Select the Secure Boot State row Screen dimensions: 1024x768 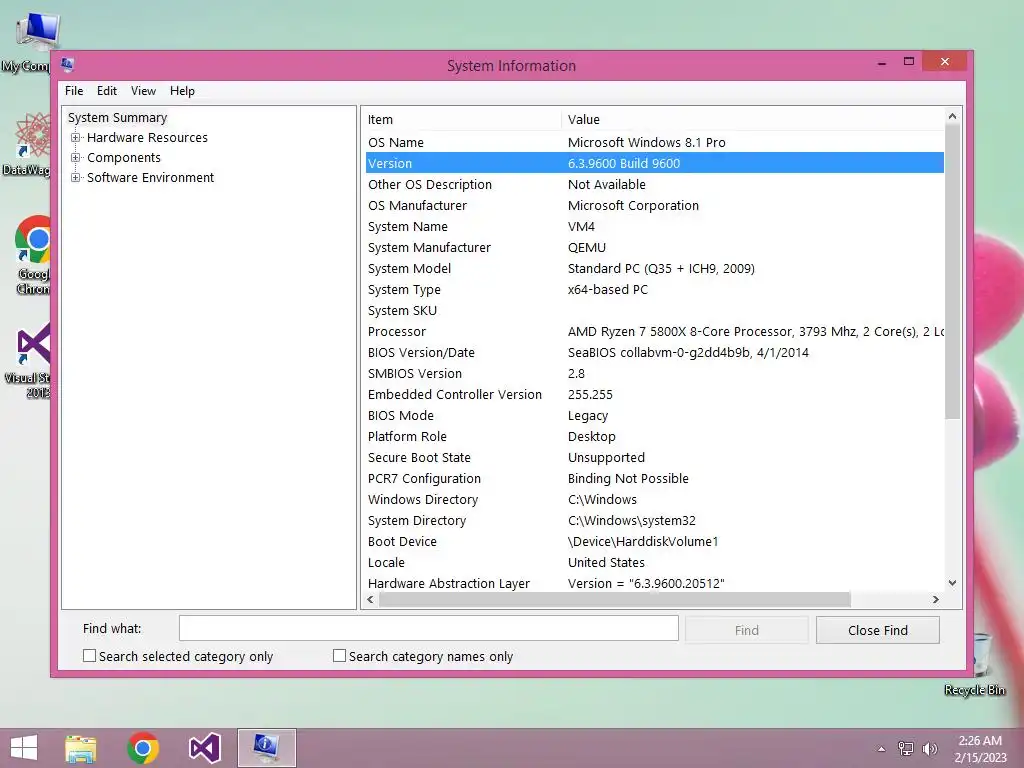[x=654, y=457]
